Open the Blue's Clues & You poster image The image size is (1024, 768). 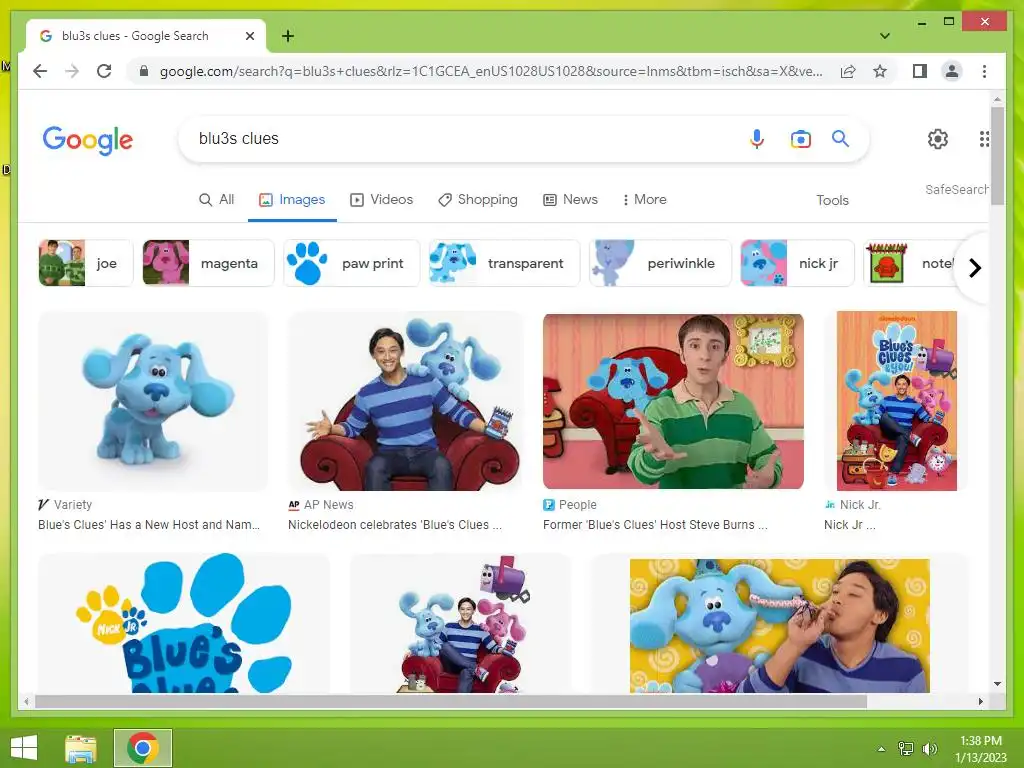[x=897, y=401]
